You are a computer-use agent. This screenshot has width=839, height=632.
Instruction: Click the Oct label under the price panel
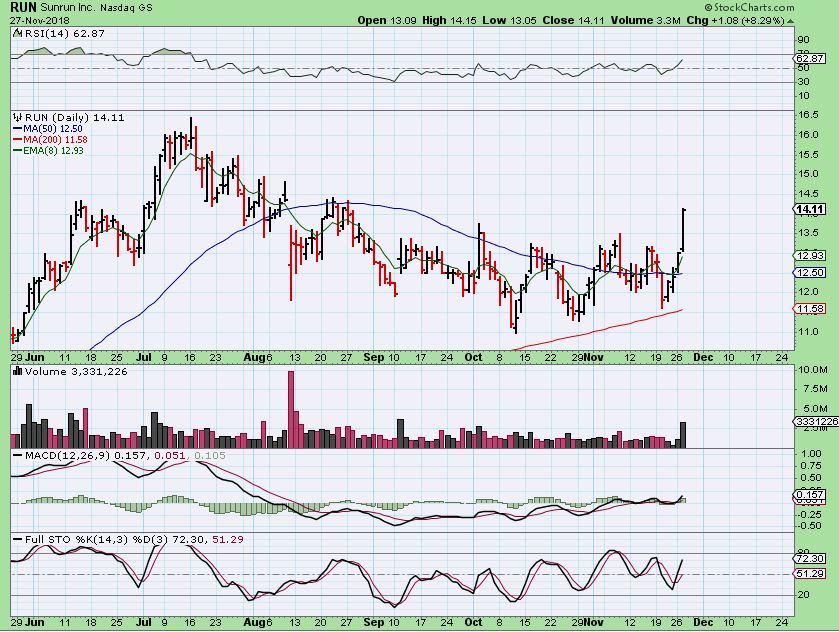[x=473, y=357]
